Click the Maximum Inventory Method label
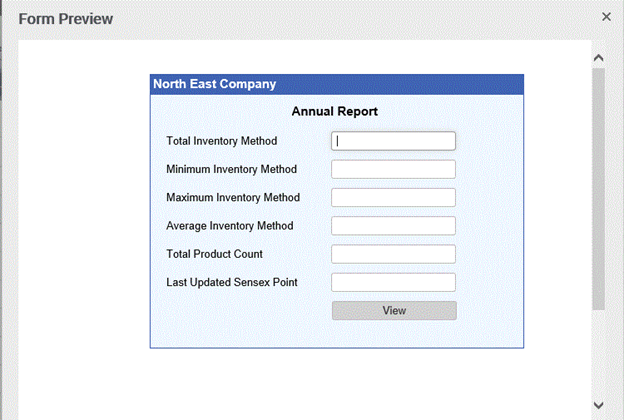This screenshot has height=420, width=624. [233, 197]
